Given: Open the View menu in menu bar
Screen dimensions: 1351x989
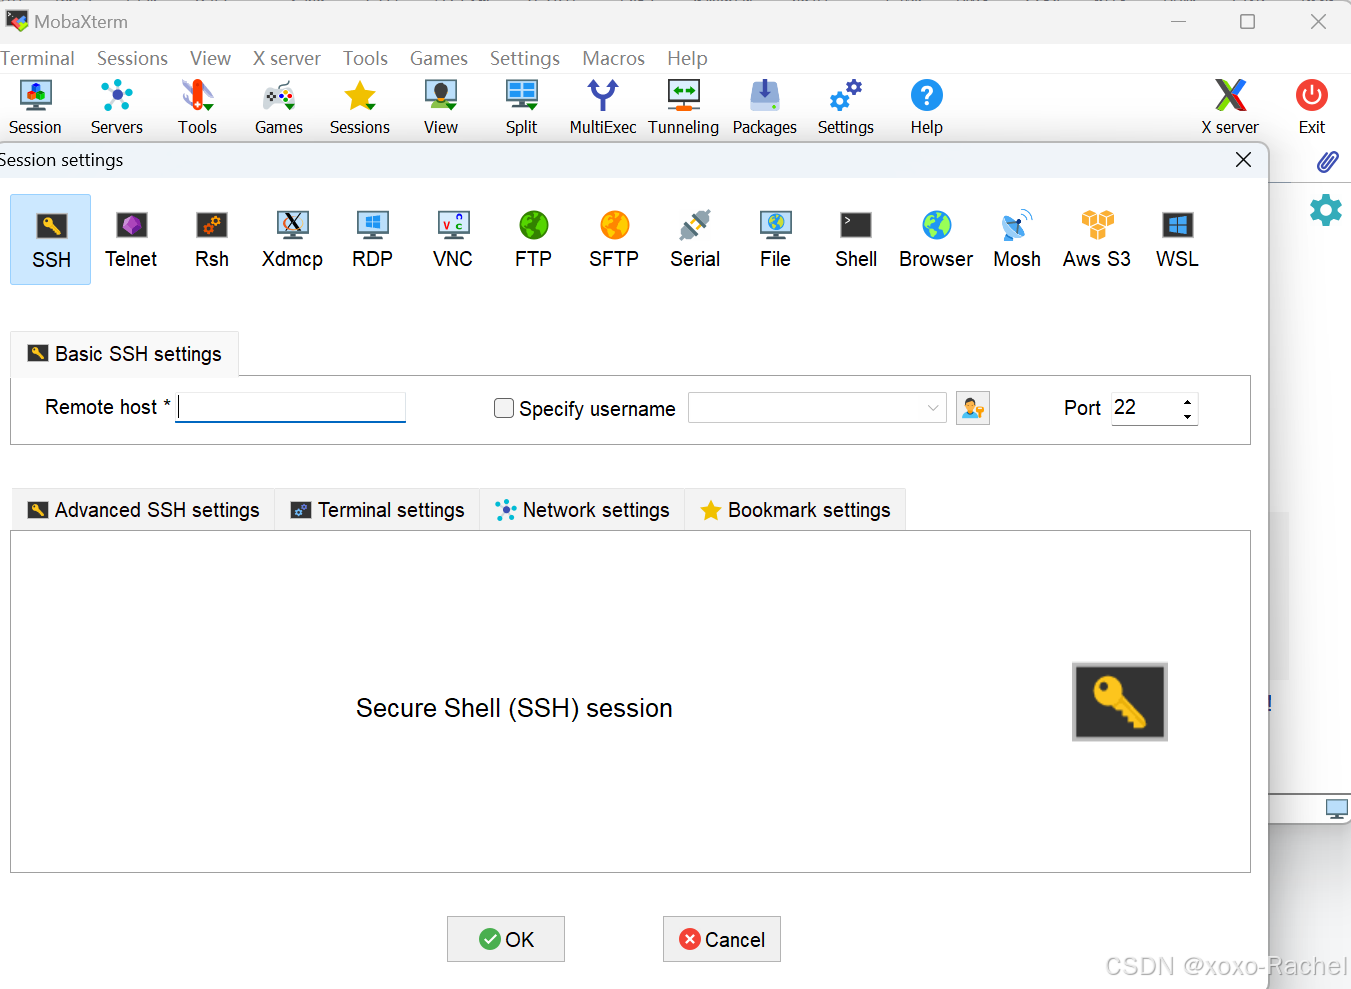Looking at the screenshot, I should (x=210, y=58).
